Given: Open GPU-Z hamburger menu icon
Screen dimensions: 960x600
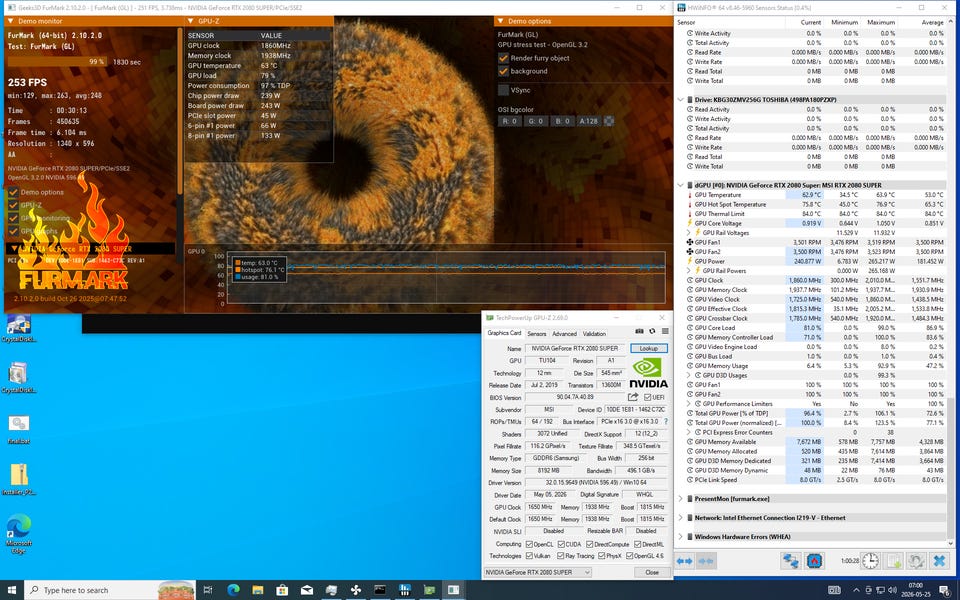Looking at the screenshot, I should coord(665,331).
